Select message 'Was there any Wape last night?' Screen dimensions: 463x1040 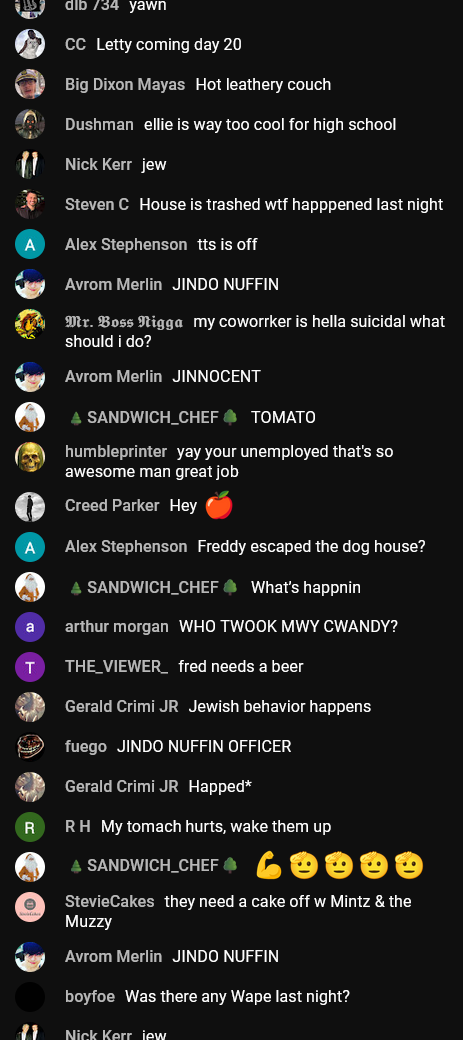[237, 996]
